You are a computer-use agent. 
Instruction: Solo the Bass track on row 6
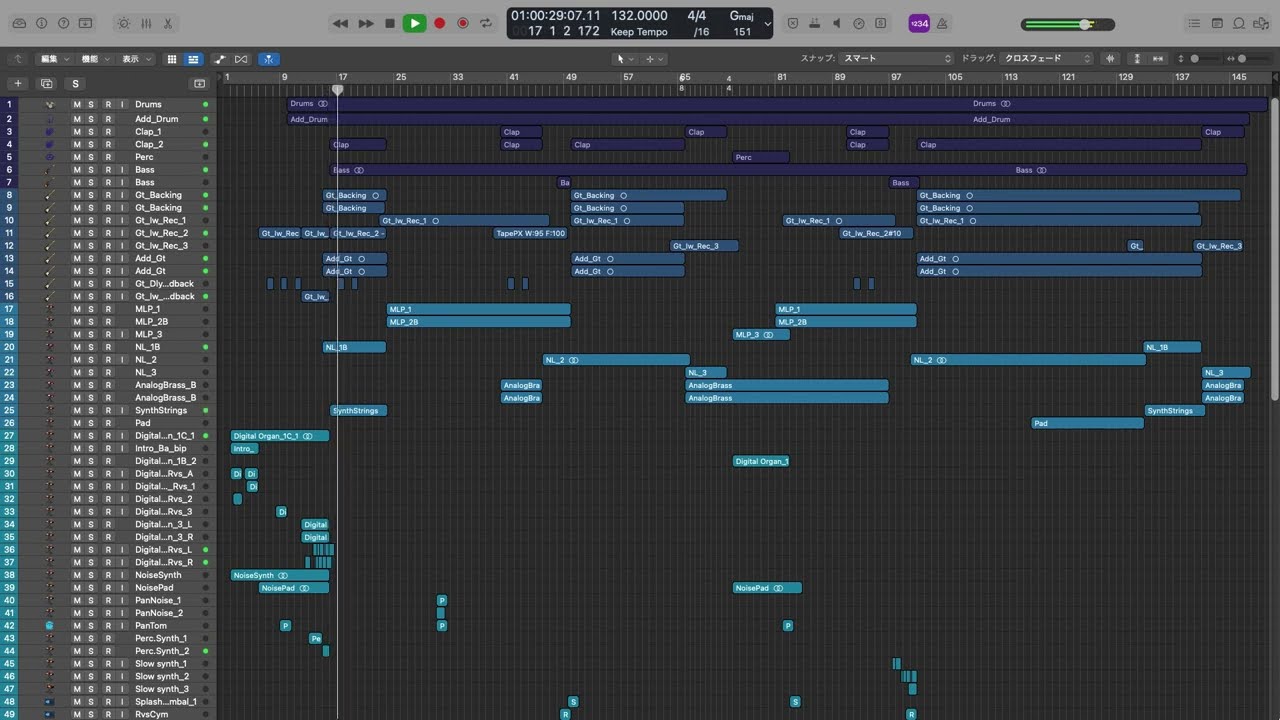coord(91,170)
